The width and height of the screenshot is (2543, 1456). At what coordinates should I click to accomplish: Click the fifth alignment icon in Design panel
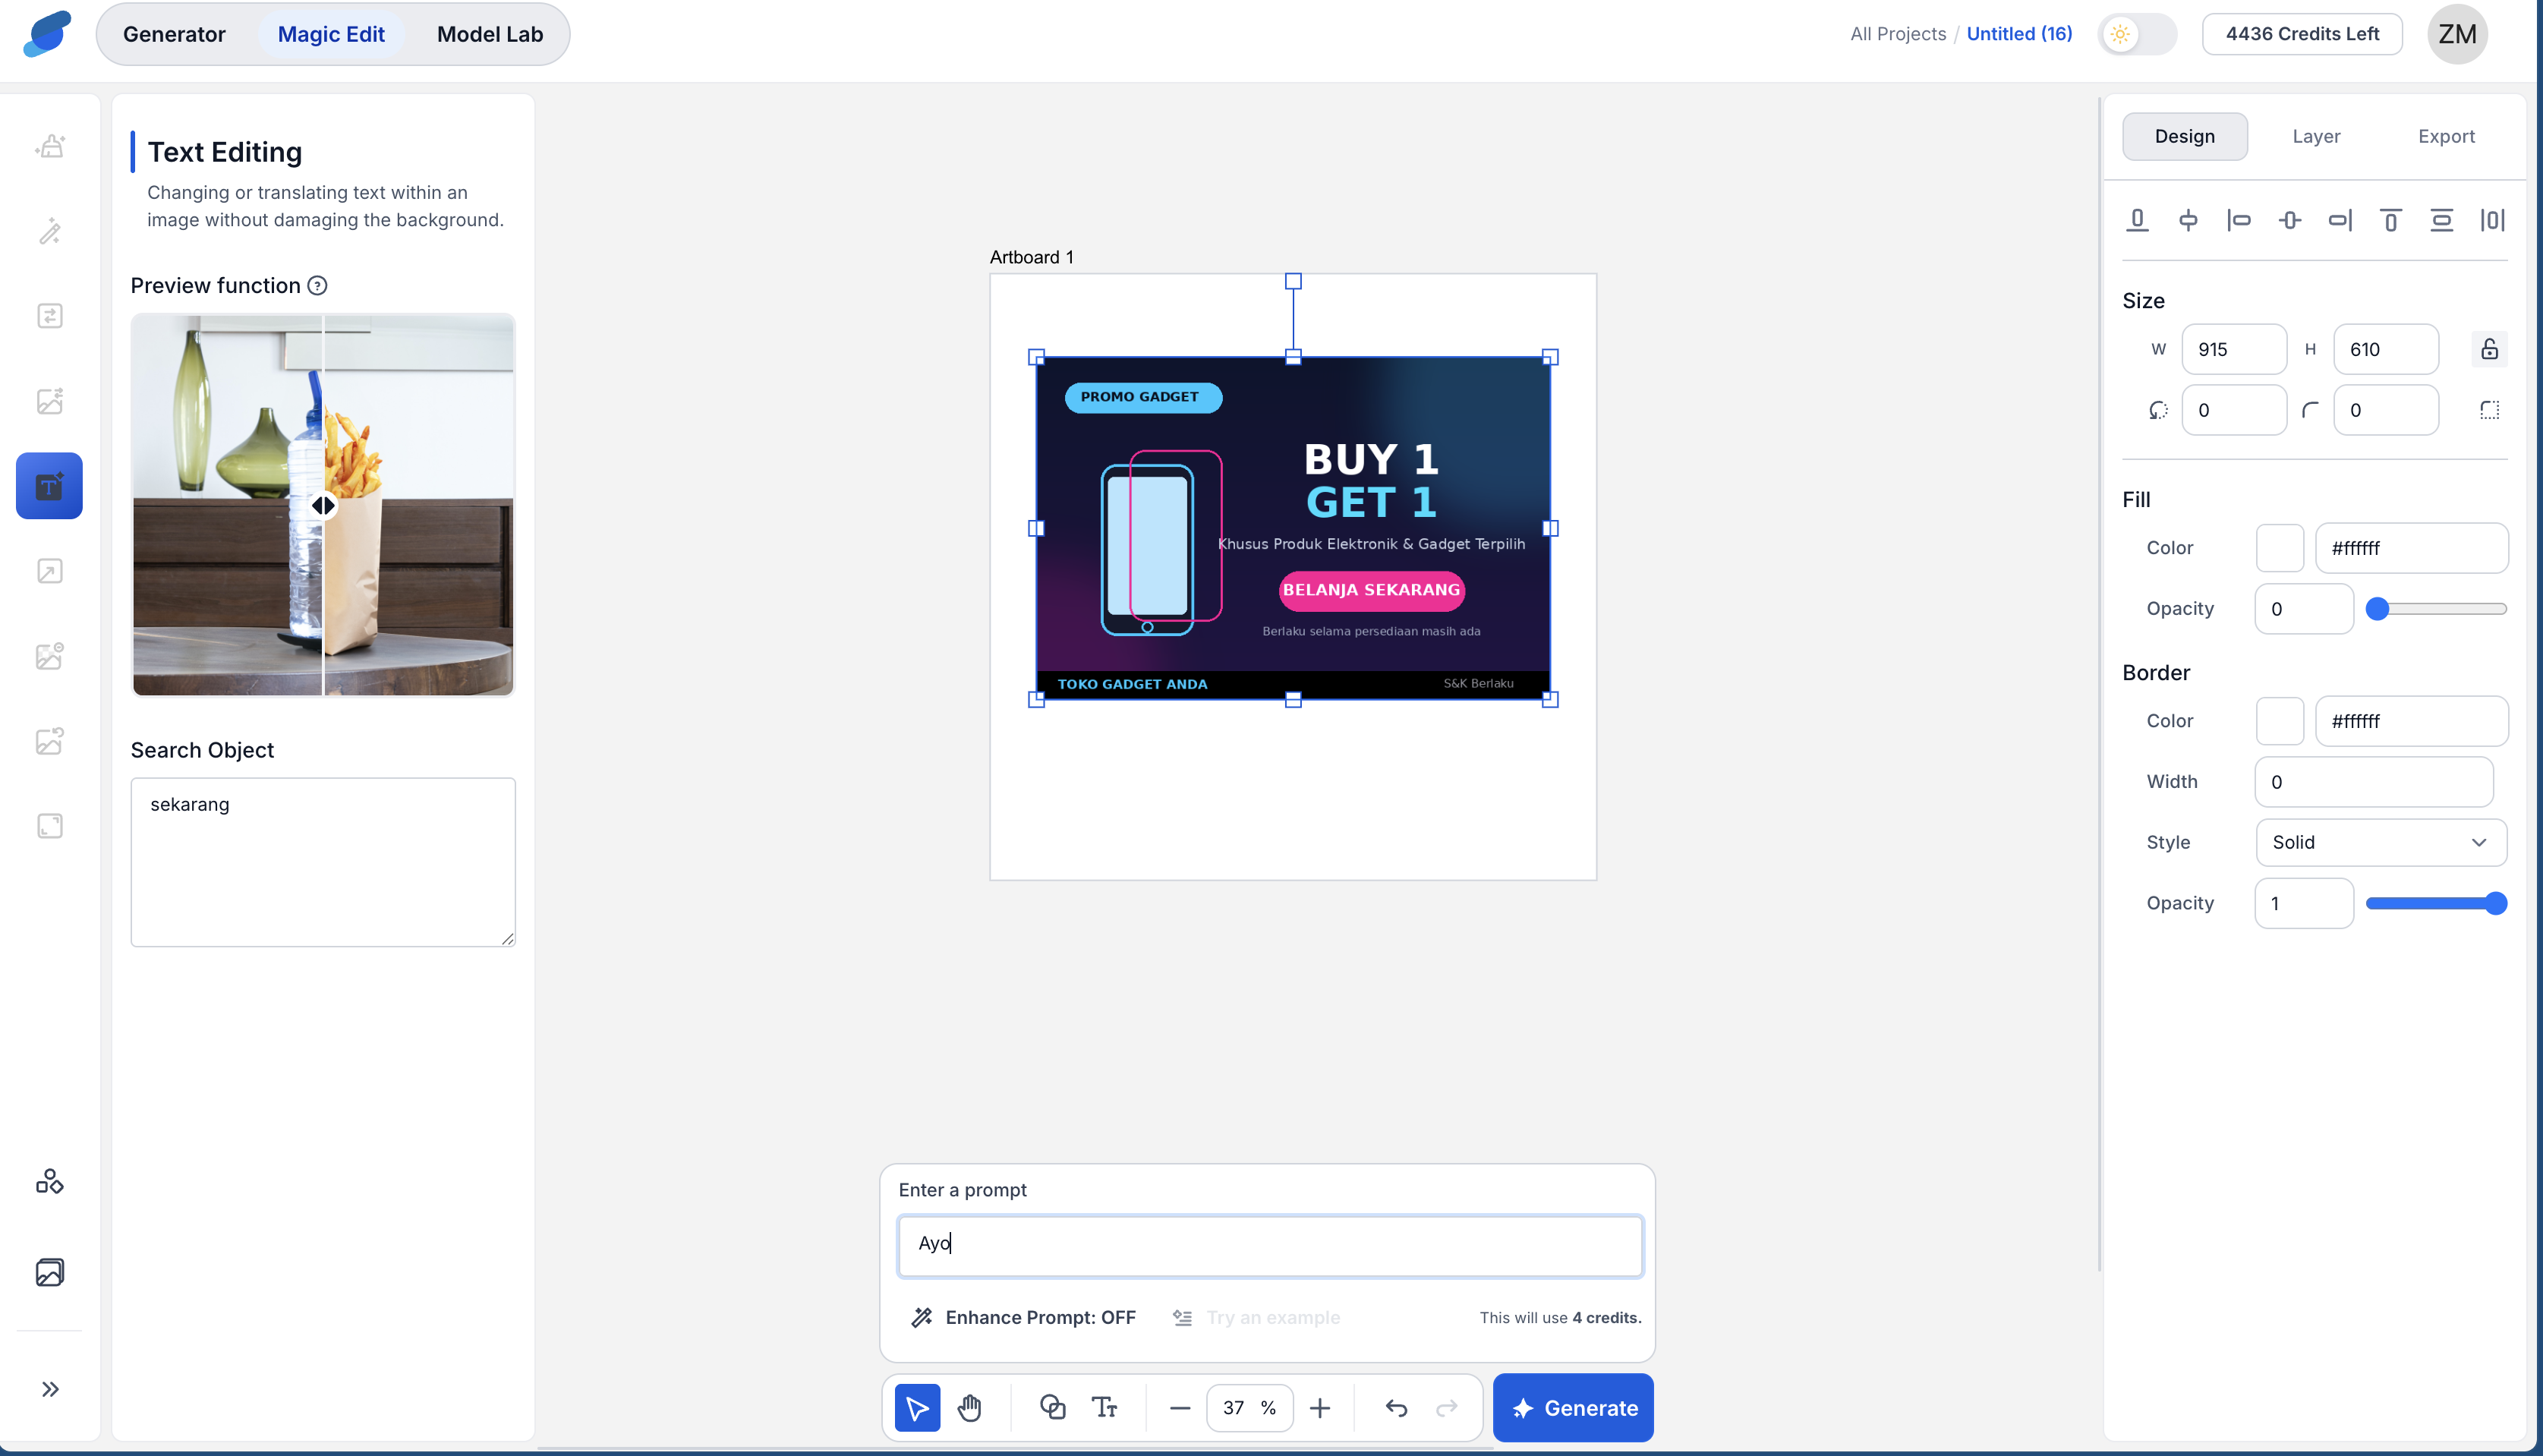(x=2340, y=220)
